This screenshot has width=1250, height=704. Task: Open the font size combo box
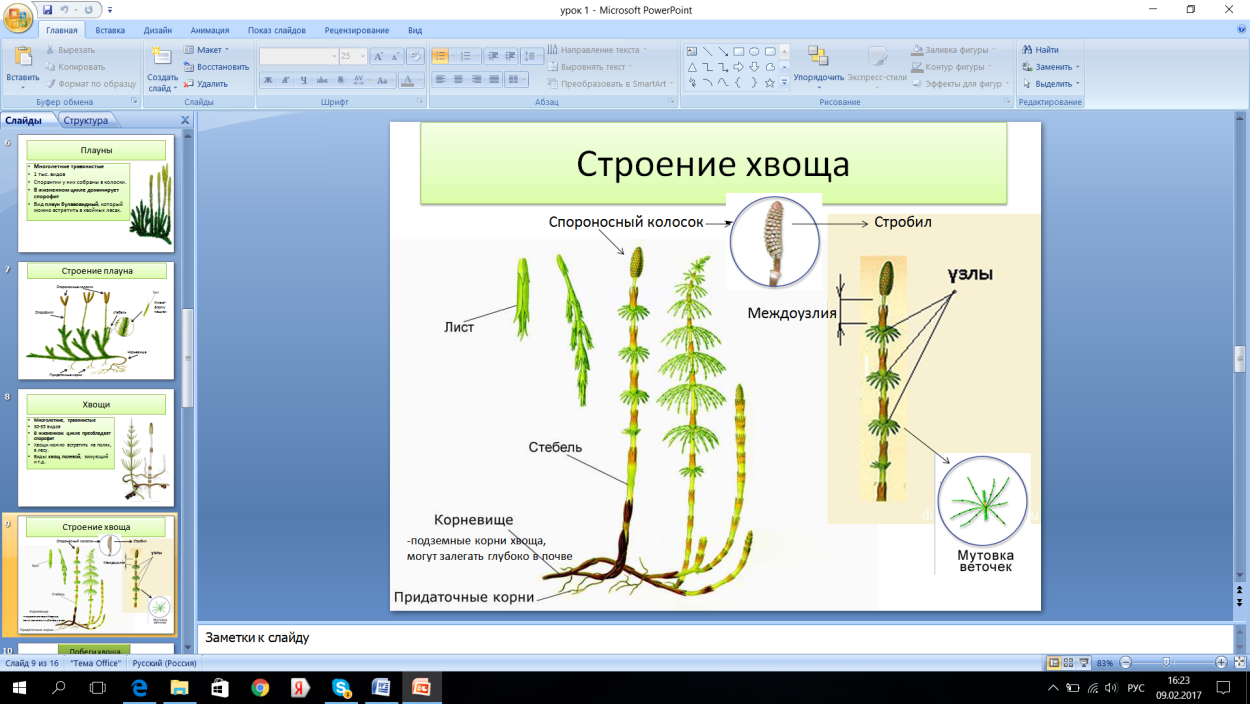pos(353,57)
